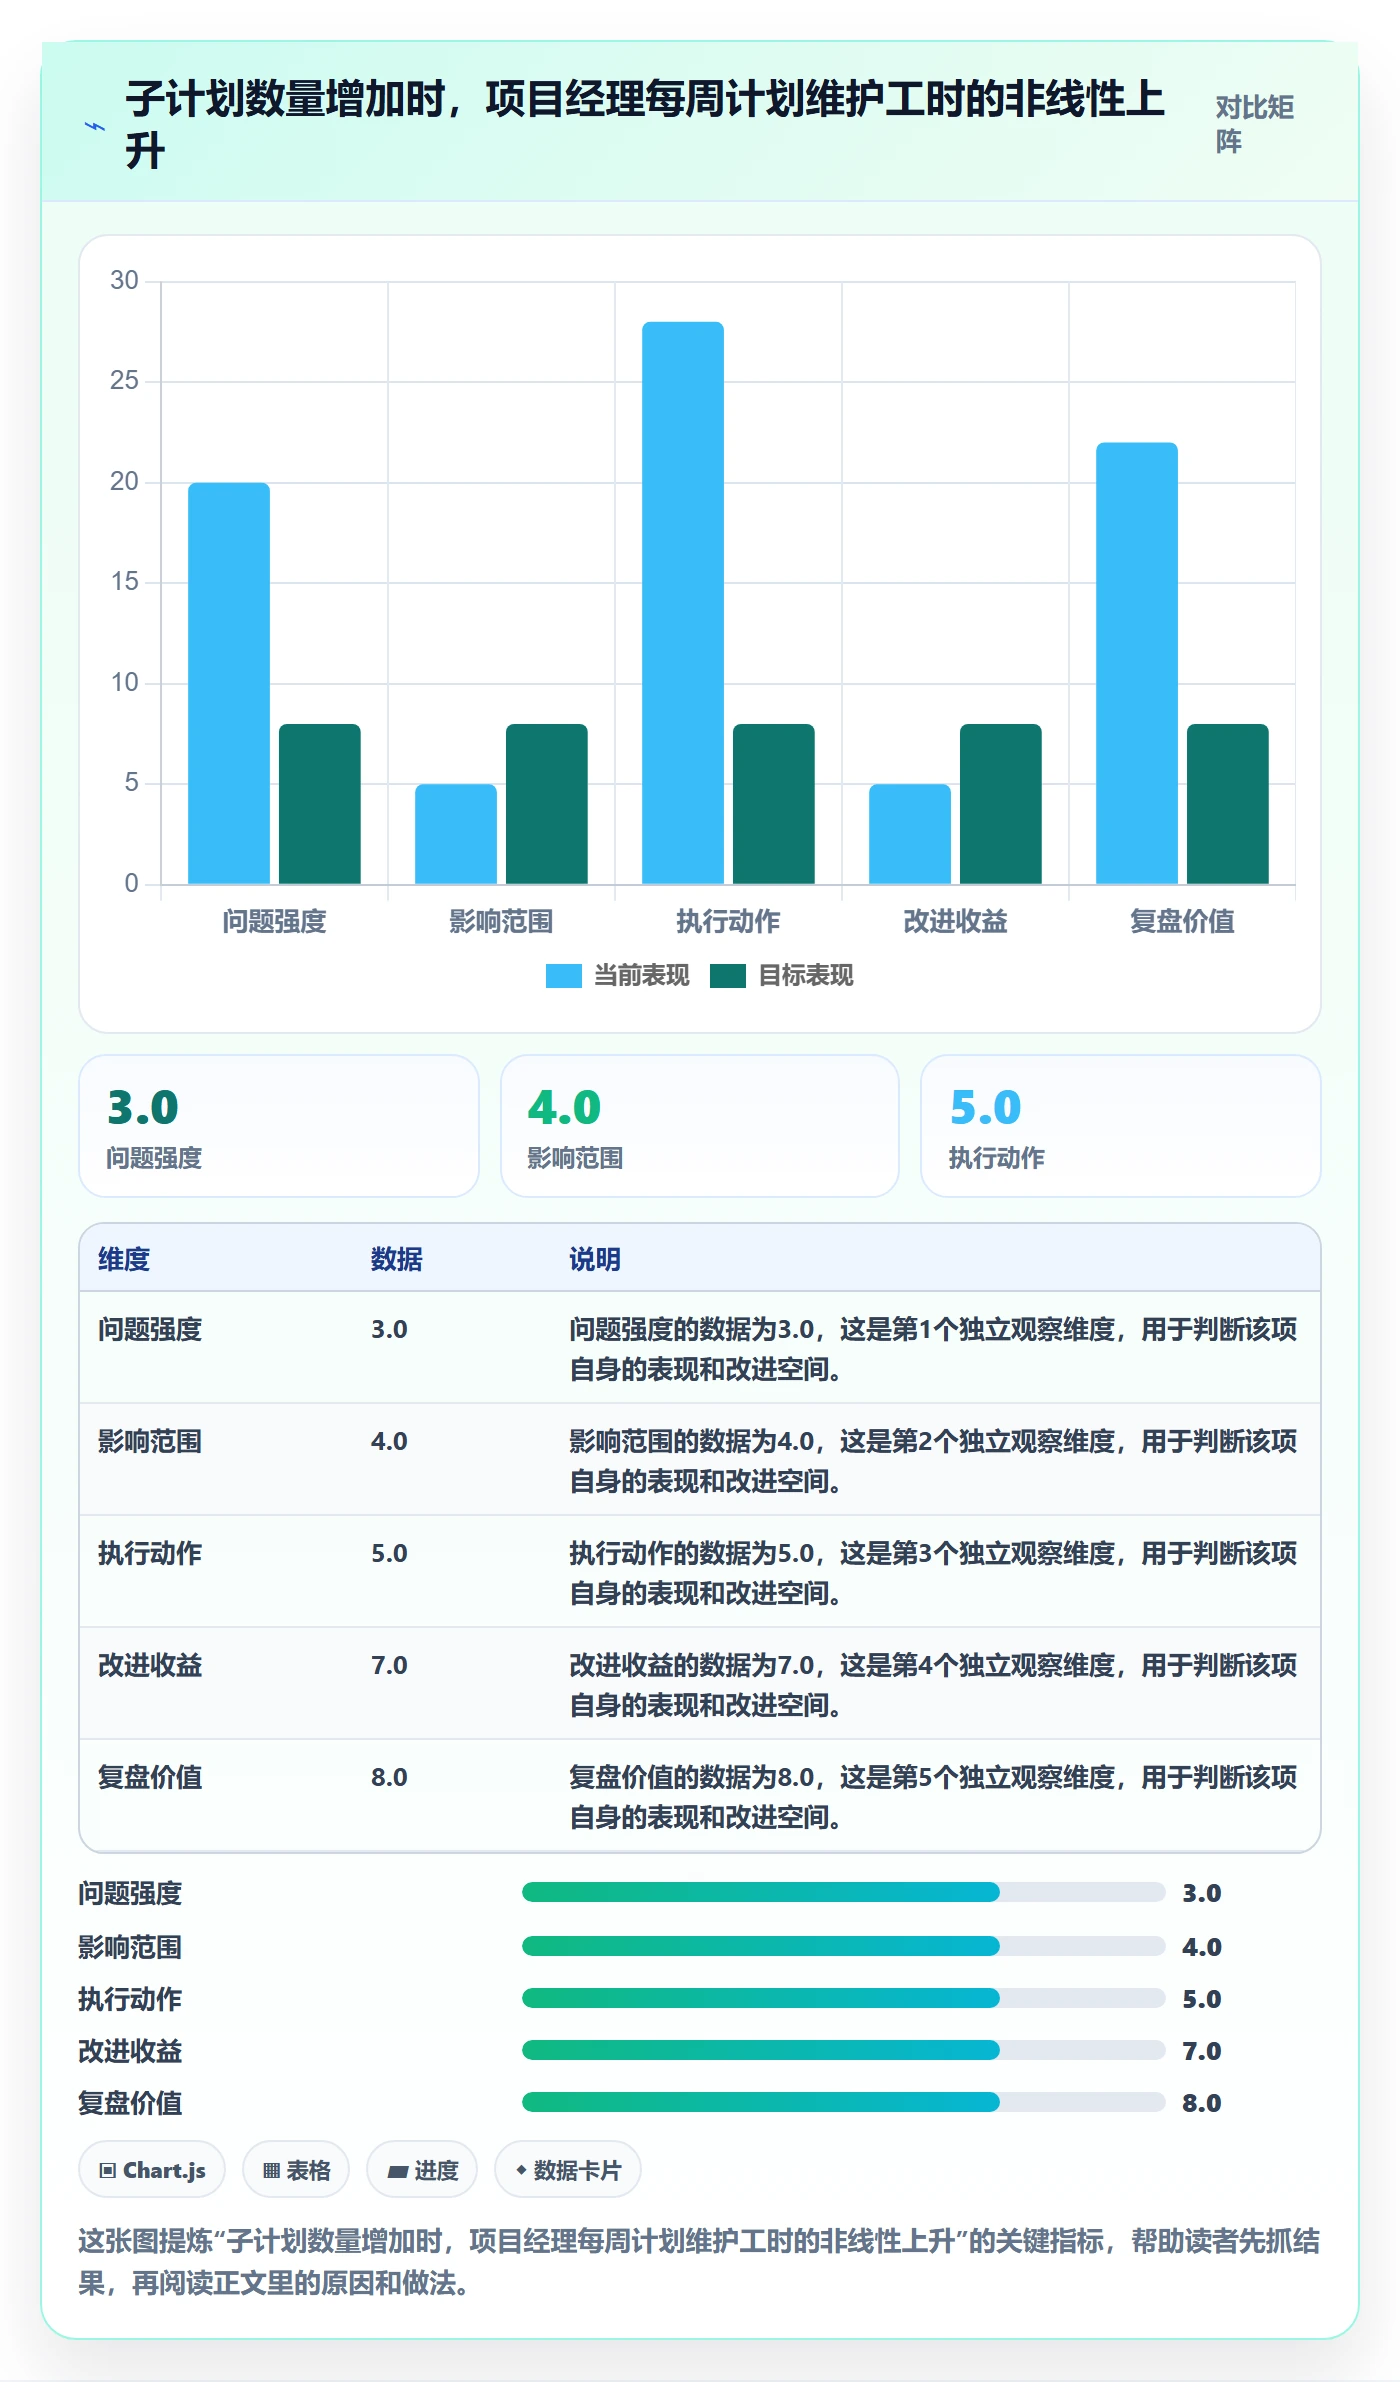Toggle the 目标表现 legend color swatch
The width and height of the screenshot is (1400, 2382).
click(x=728, y=976)
